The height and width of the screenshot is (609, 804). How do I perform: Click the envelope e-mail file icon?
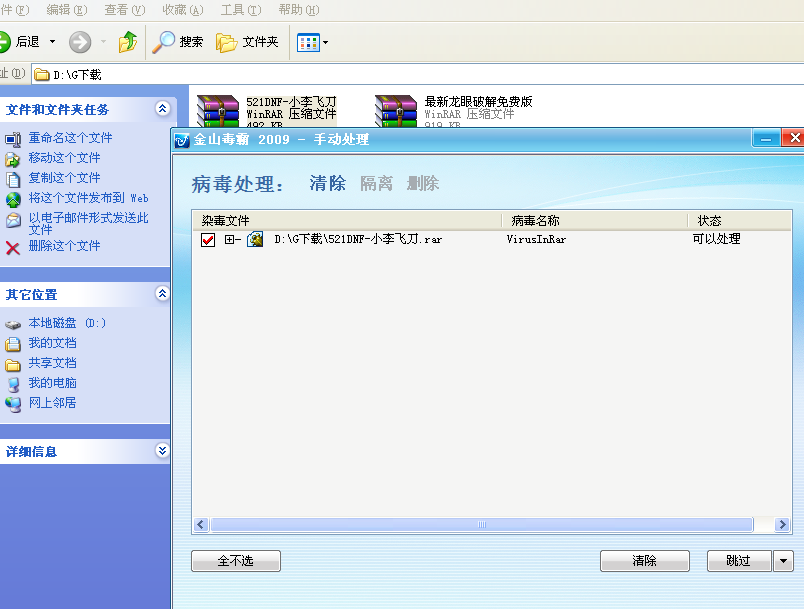click(13, 220)
